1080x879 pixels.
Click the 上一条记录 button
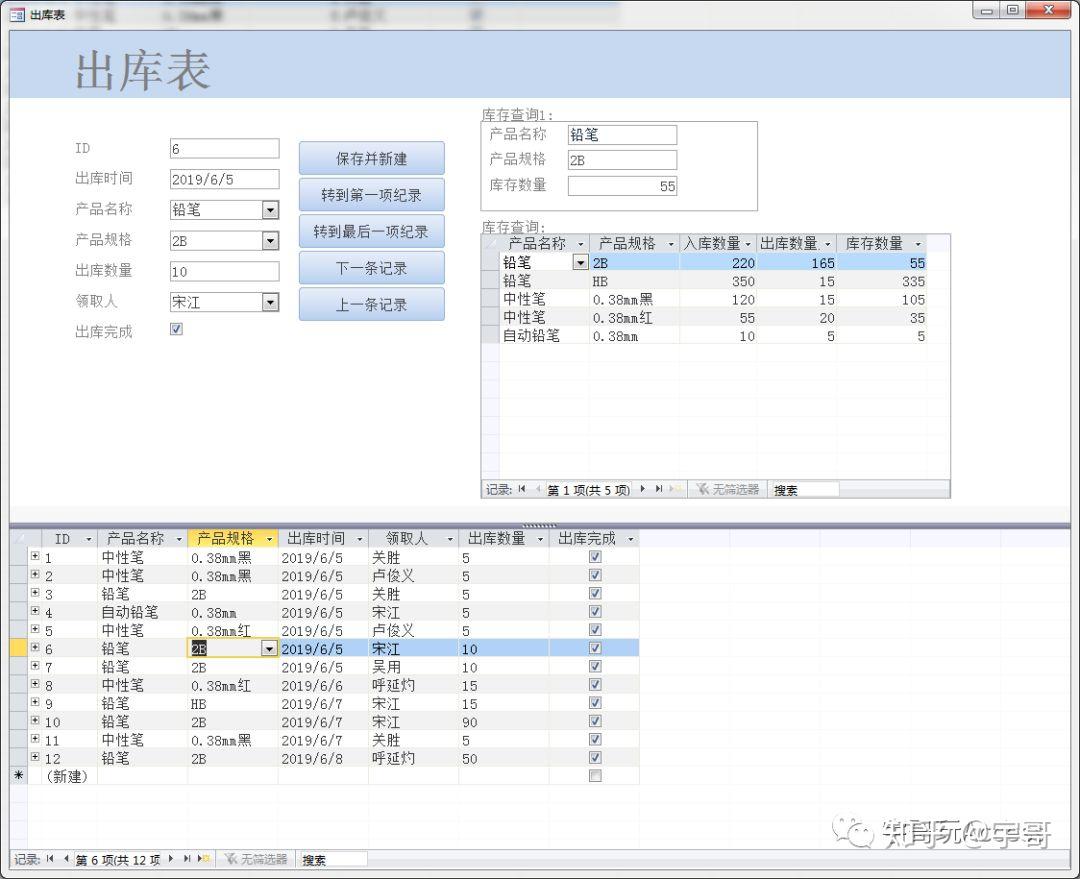[372, 304]
